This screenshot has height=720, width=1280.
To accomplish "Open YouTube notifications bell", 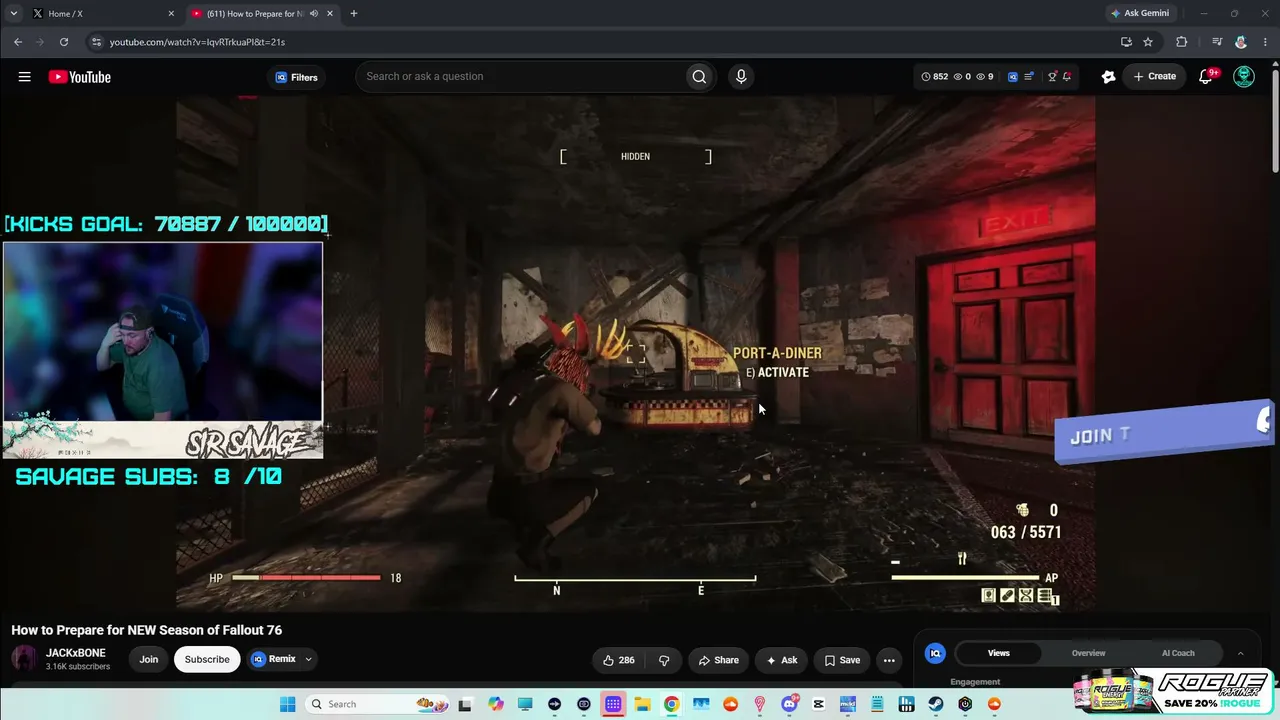I will 1206,77.
